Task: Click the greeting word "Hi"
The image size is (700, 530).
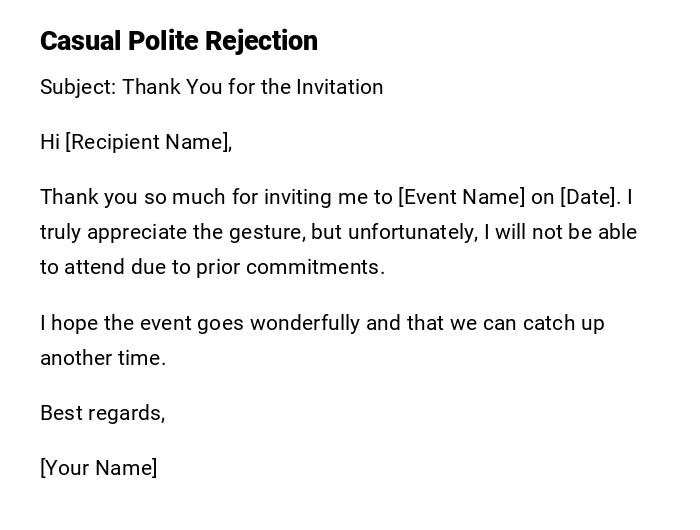Action: 50,142
